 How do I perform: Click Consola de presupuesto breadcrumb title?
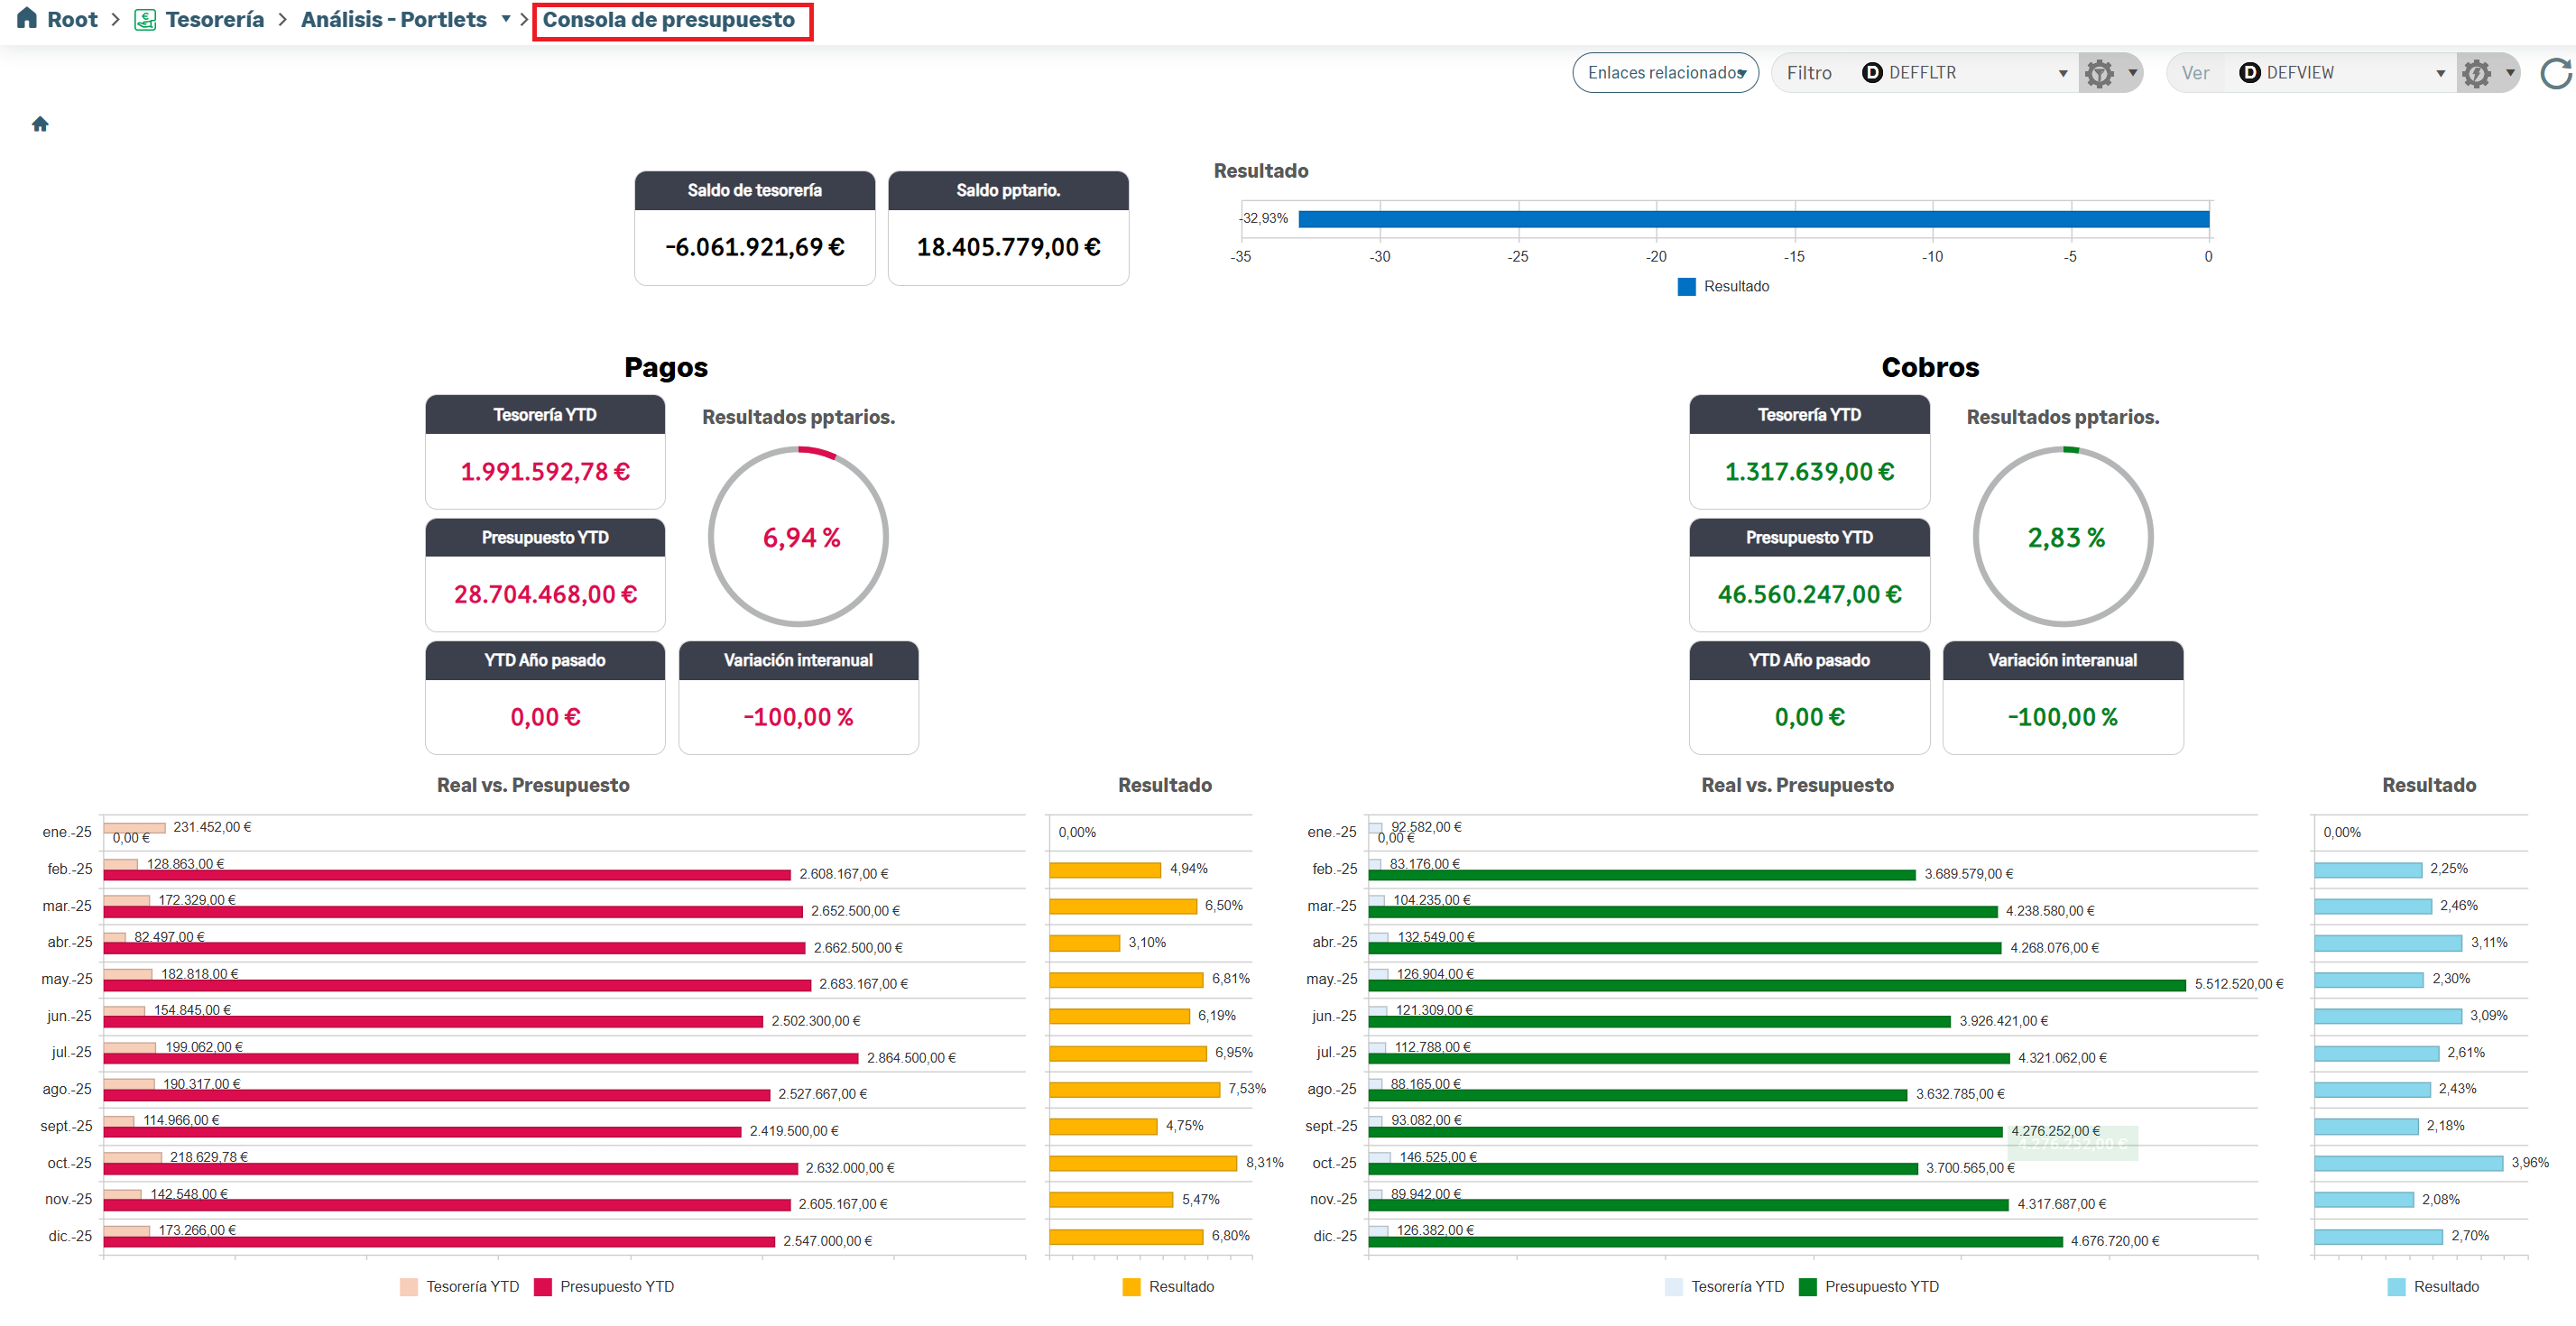pos(668,20)
